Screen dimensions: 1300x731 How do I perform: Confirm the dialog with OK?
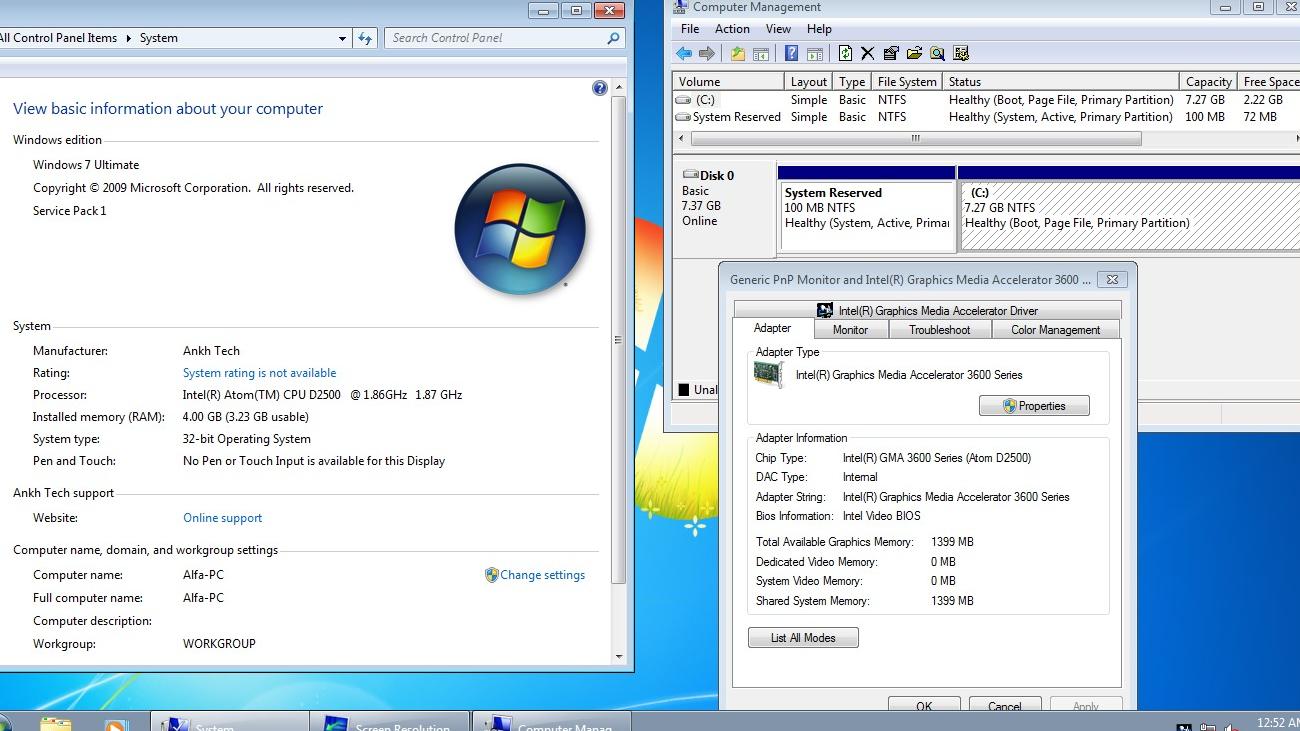pyautogui.click(x=924, y=705)
